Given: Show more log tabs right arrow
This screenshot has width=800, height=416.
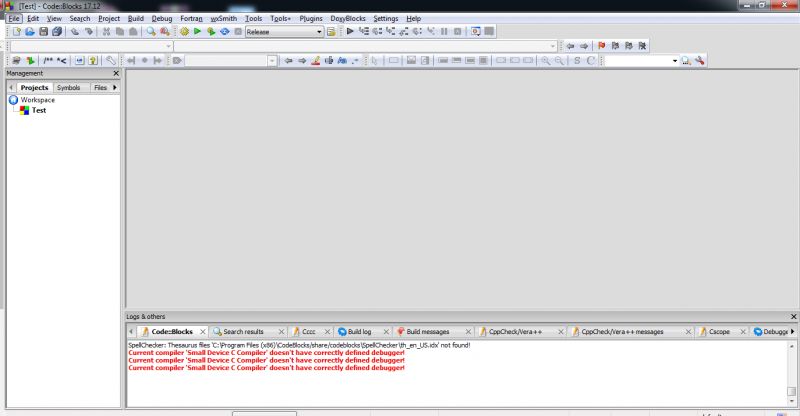Looking at the screenshot, I should tap(792, 332).
